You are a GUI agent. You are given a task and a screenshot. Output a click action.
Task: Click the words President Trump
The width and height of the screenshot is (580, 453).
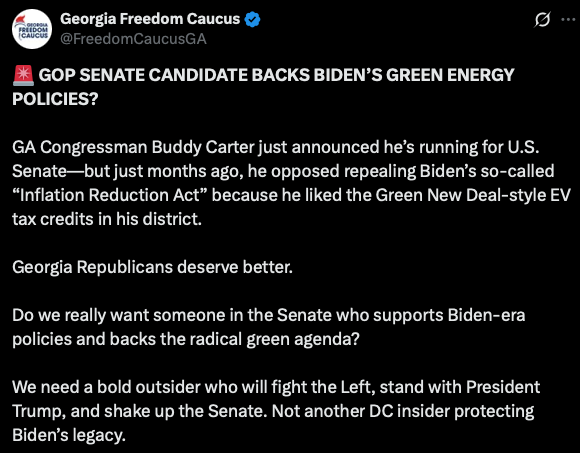pos(503,387)
